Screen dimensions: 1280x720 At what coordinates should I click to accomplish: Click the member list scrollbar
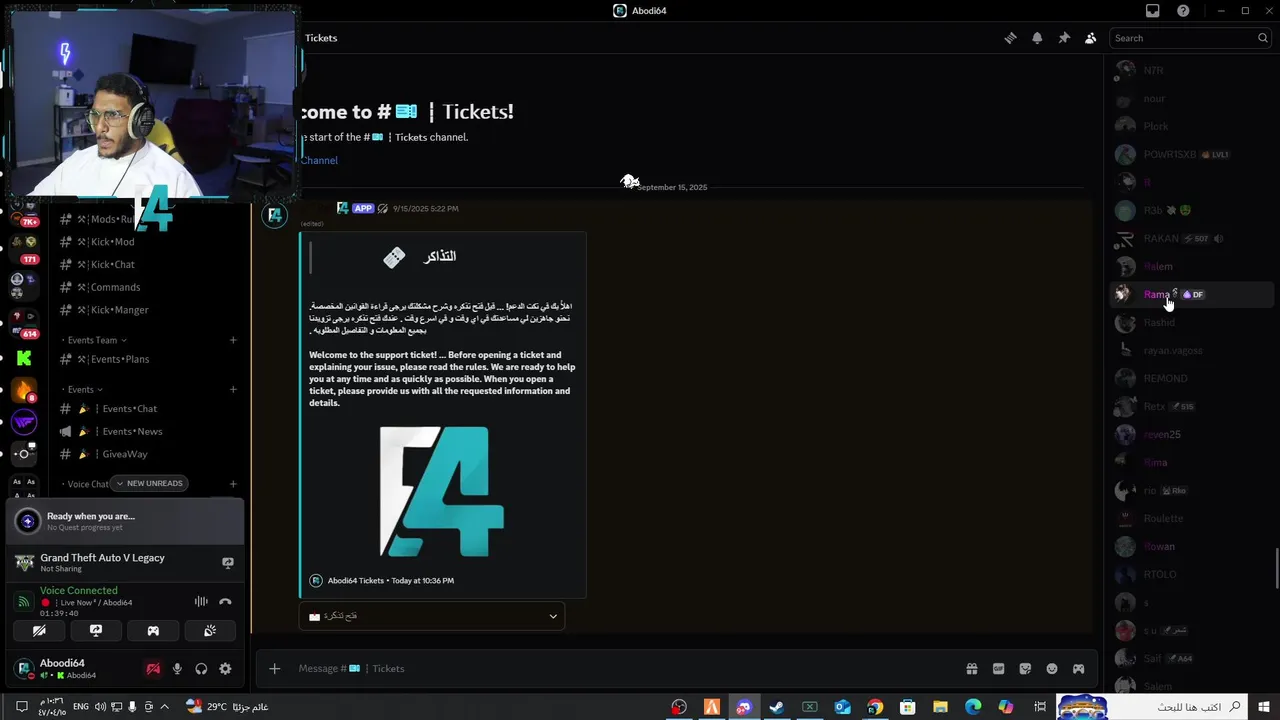[1275, 568]
